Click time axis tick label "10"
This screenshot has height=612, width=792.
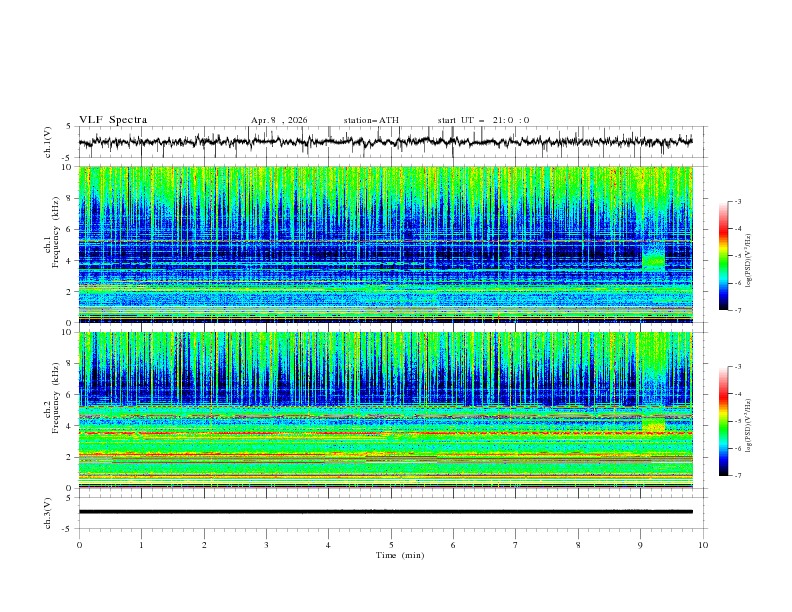tap(703, 545)
